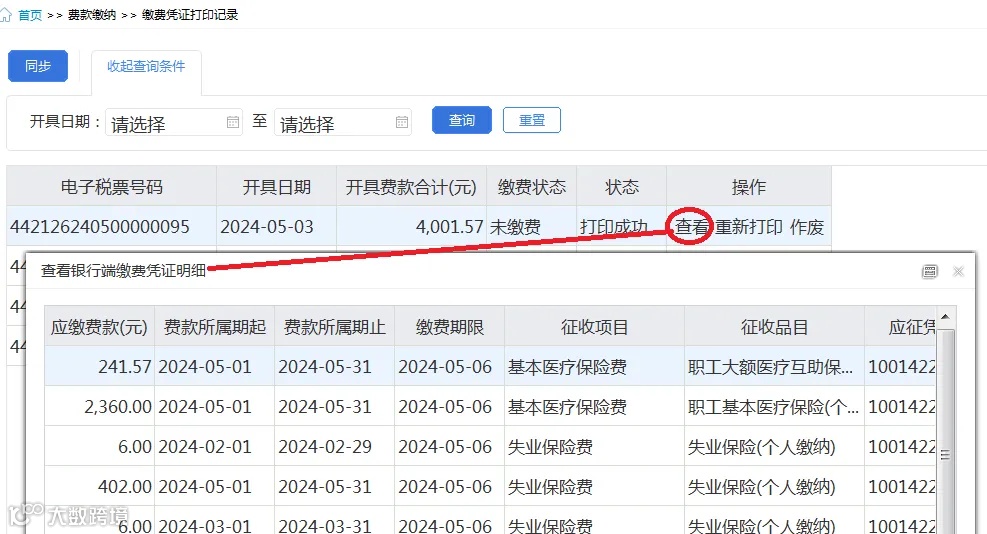This screenshot has width=987, height=534.
Task: Click the 缴费期限 column header
Action: click(449, 327)
